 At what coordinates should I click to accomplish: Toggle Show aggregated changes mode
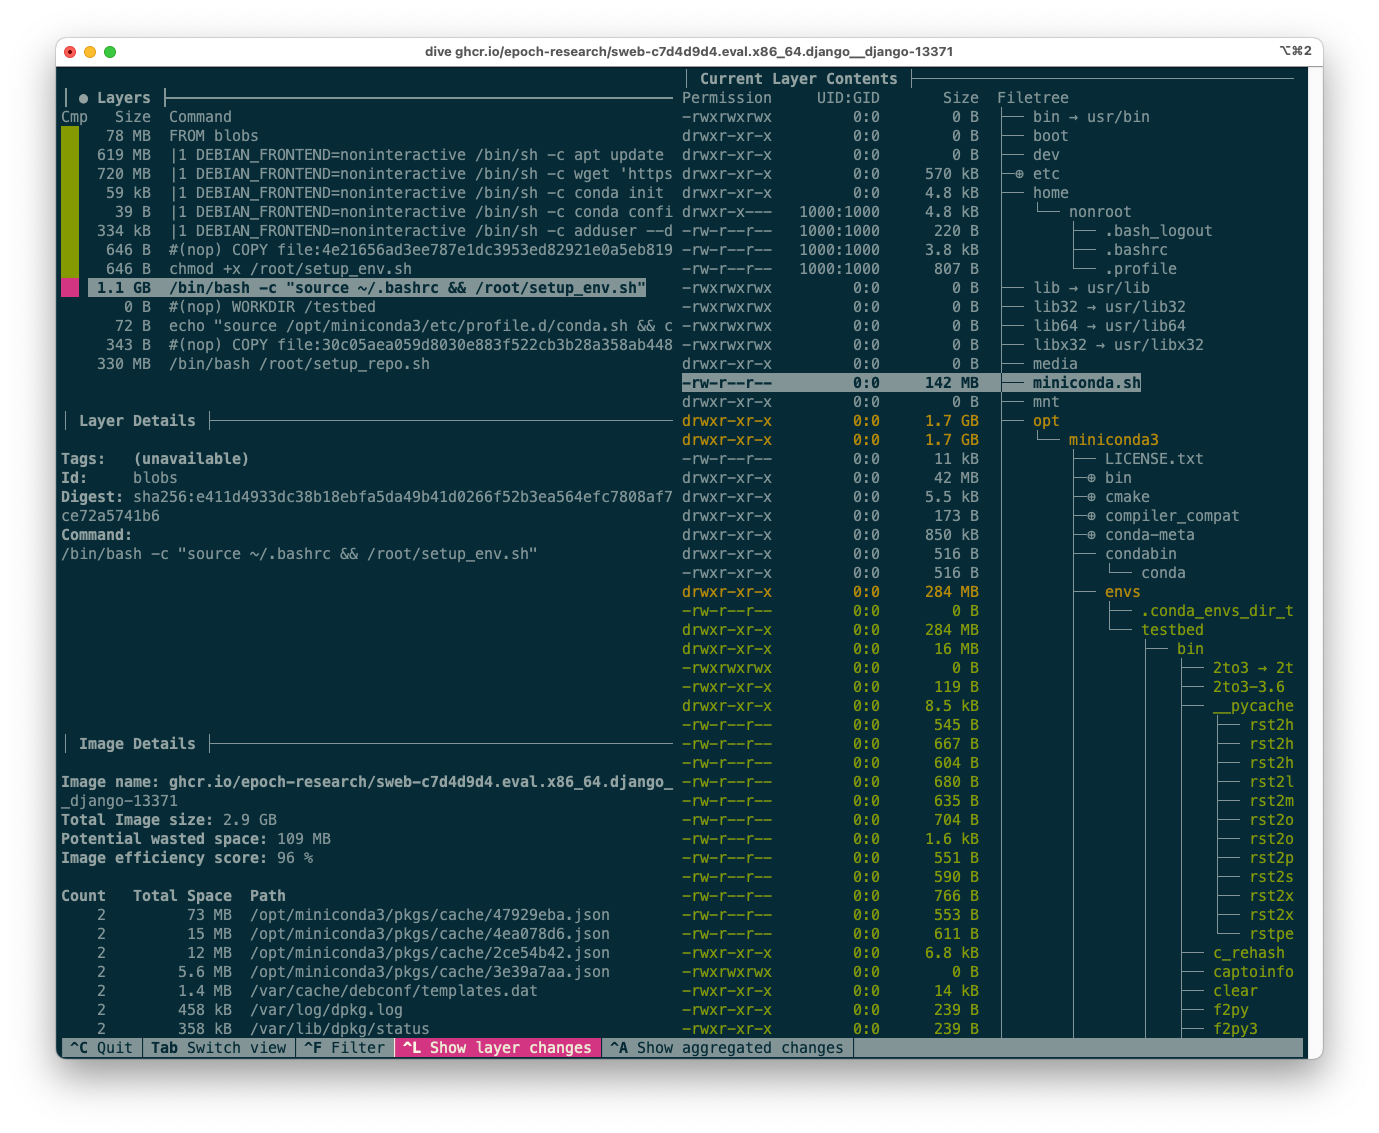[727, 1048]
